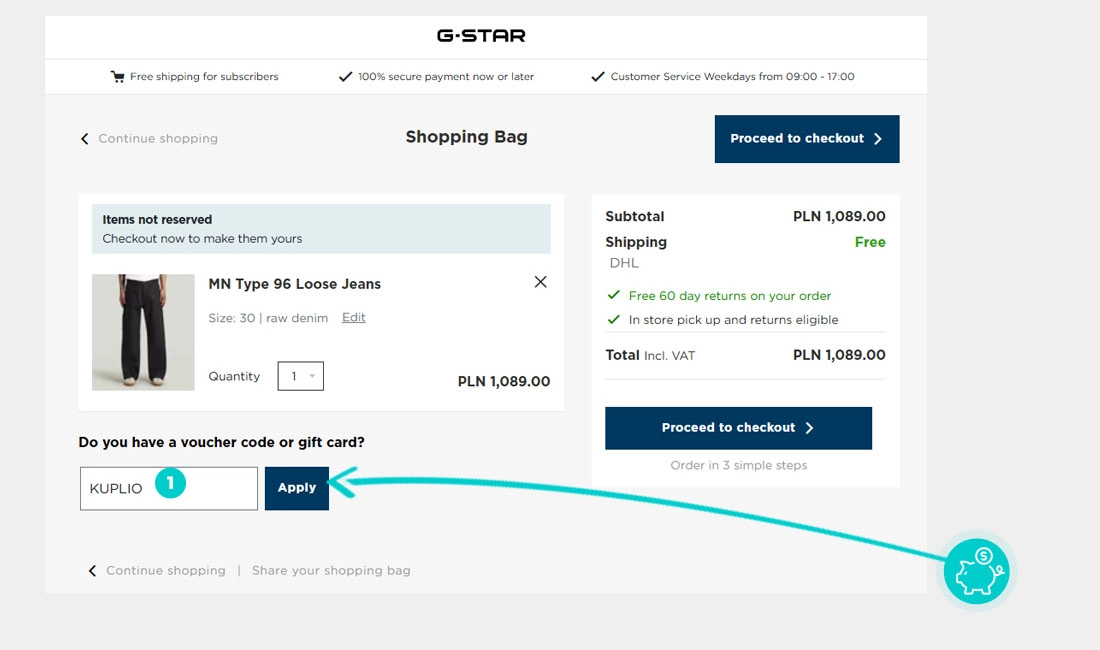The height and width of the screenshot is (650, 1100).
Task: Click the bottom Continue shopping link
Action: coord(165,571)
